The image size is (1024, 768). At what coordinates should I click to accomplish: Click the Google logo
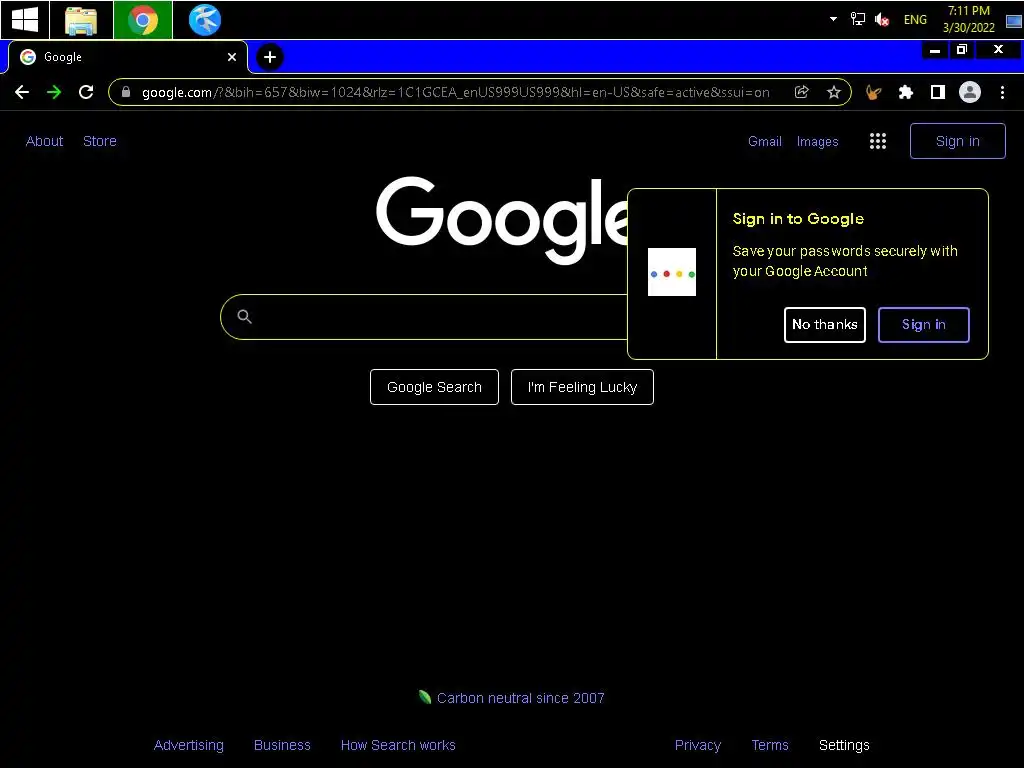click(502, 219)
